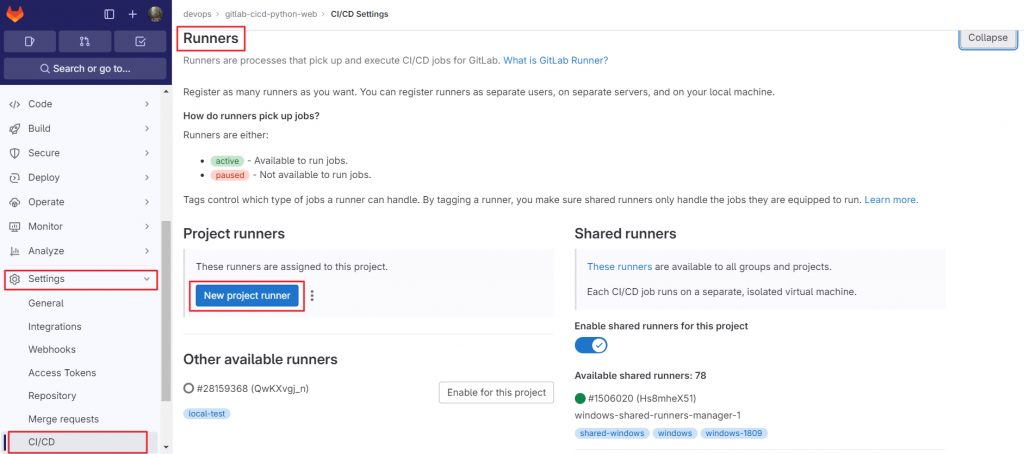Open 'What is GitLab Runner?' link
Screen dimensions: 1024x454
click(555, 60)
